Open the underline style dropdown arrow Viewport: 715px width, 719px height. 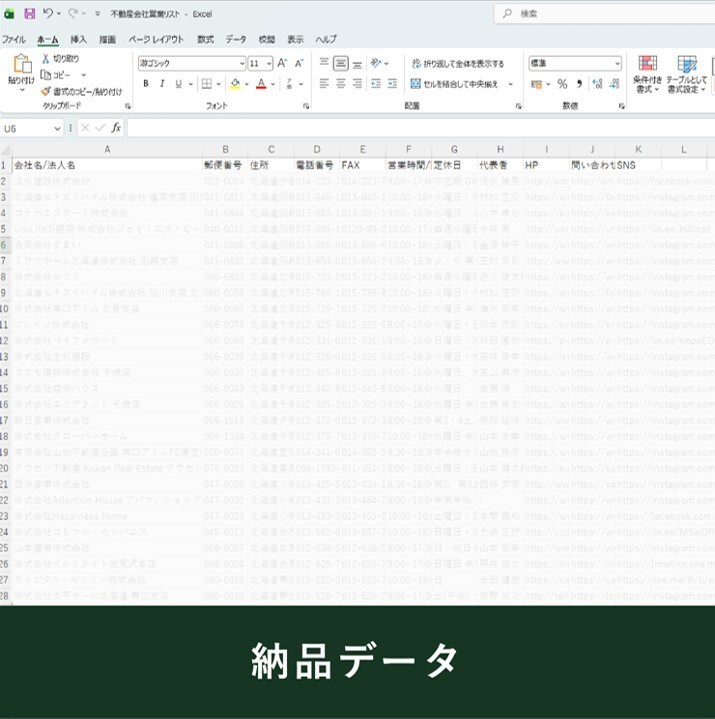tap(190, 84)
